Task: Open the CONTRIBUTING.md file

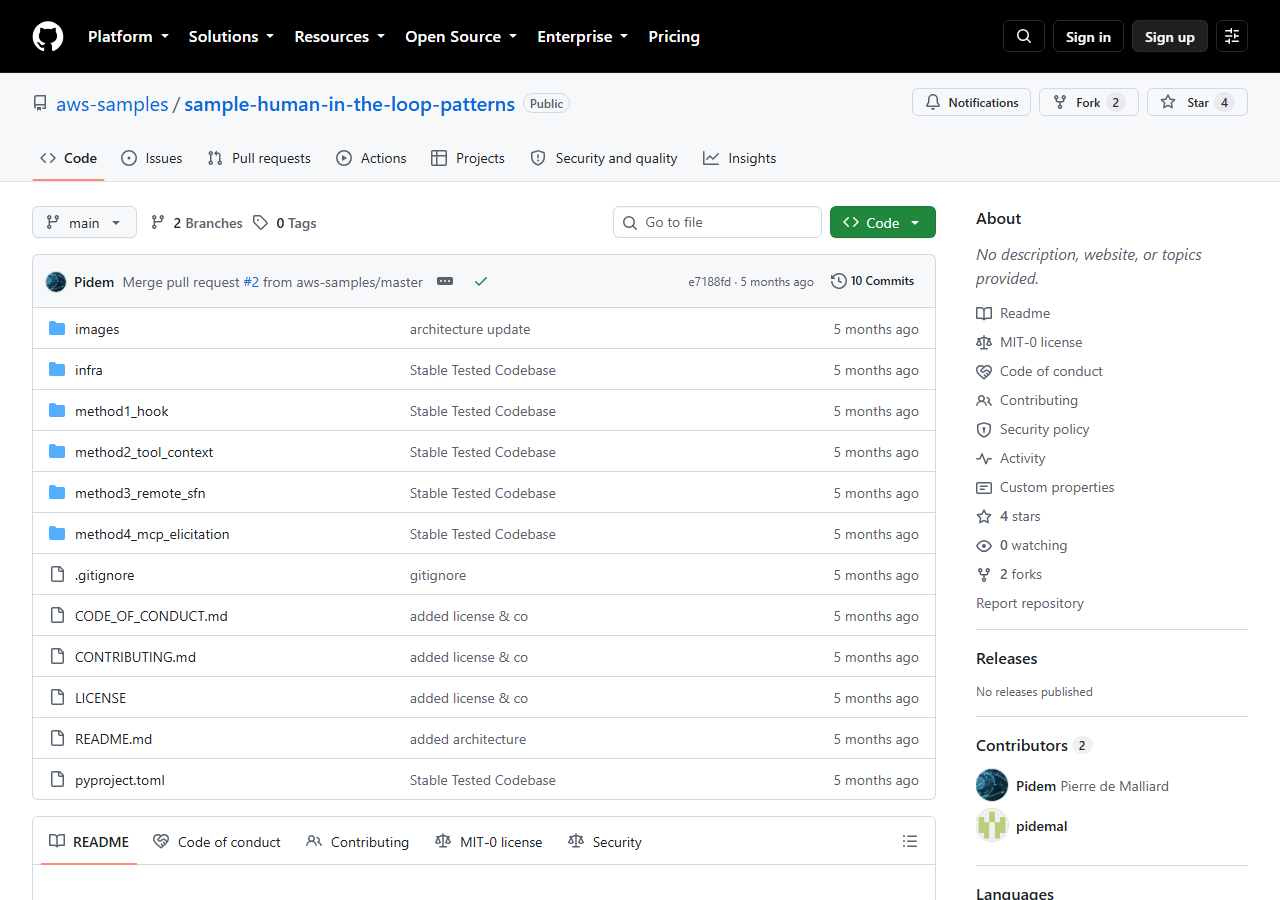Action: (135, 657)
